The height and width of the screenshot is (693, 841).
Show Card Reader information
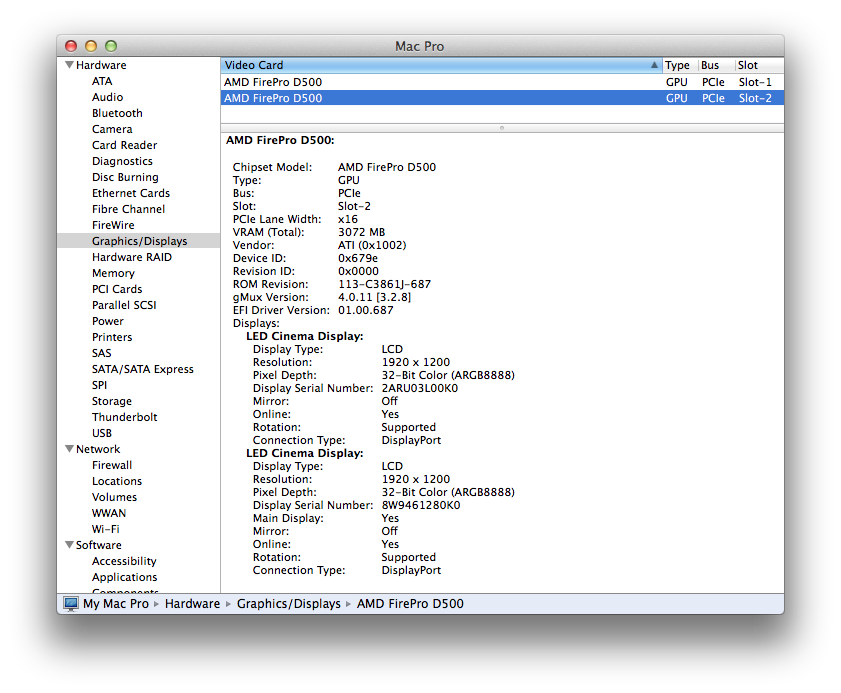click(124, 145)
